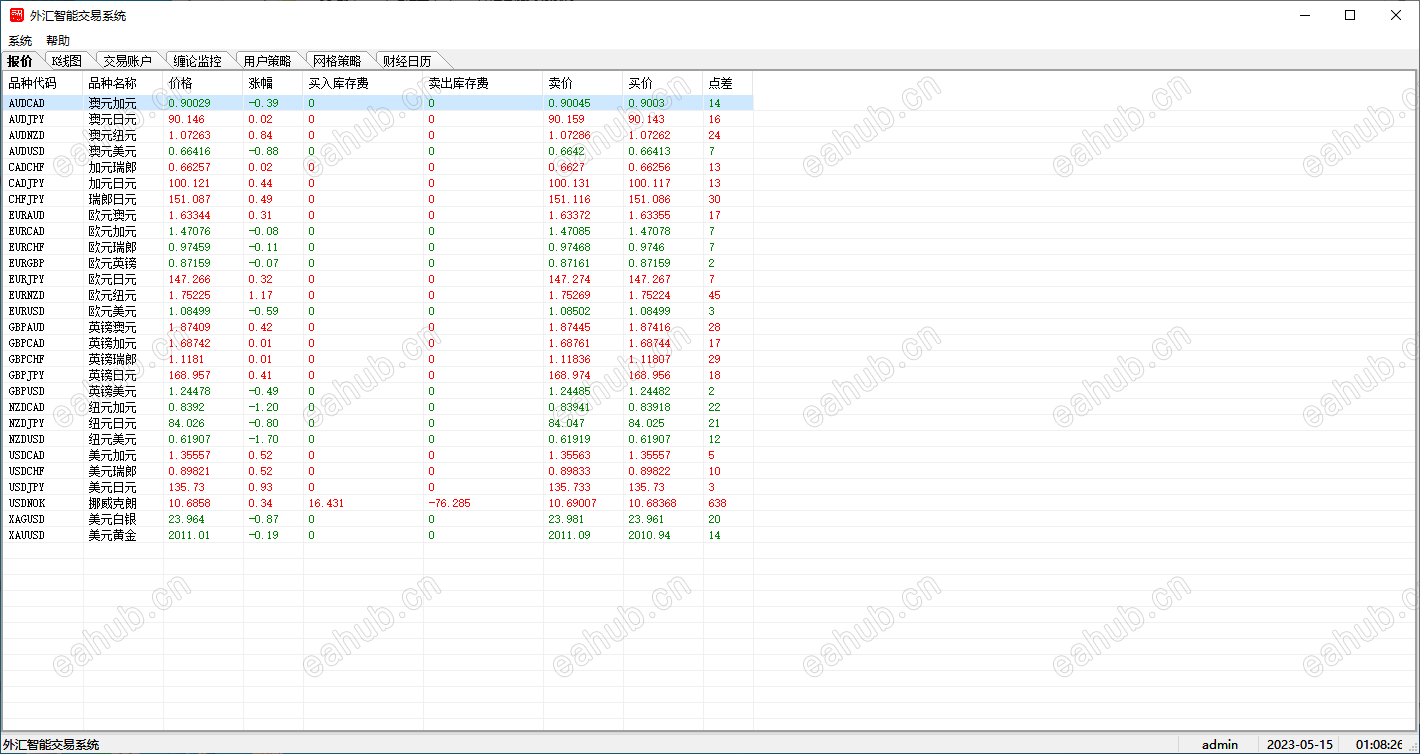Click the 买入库存费 column header
Screen dimensions: 1420x754
pyautogui.click(x=363, y=84)
